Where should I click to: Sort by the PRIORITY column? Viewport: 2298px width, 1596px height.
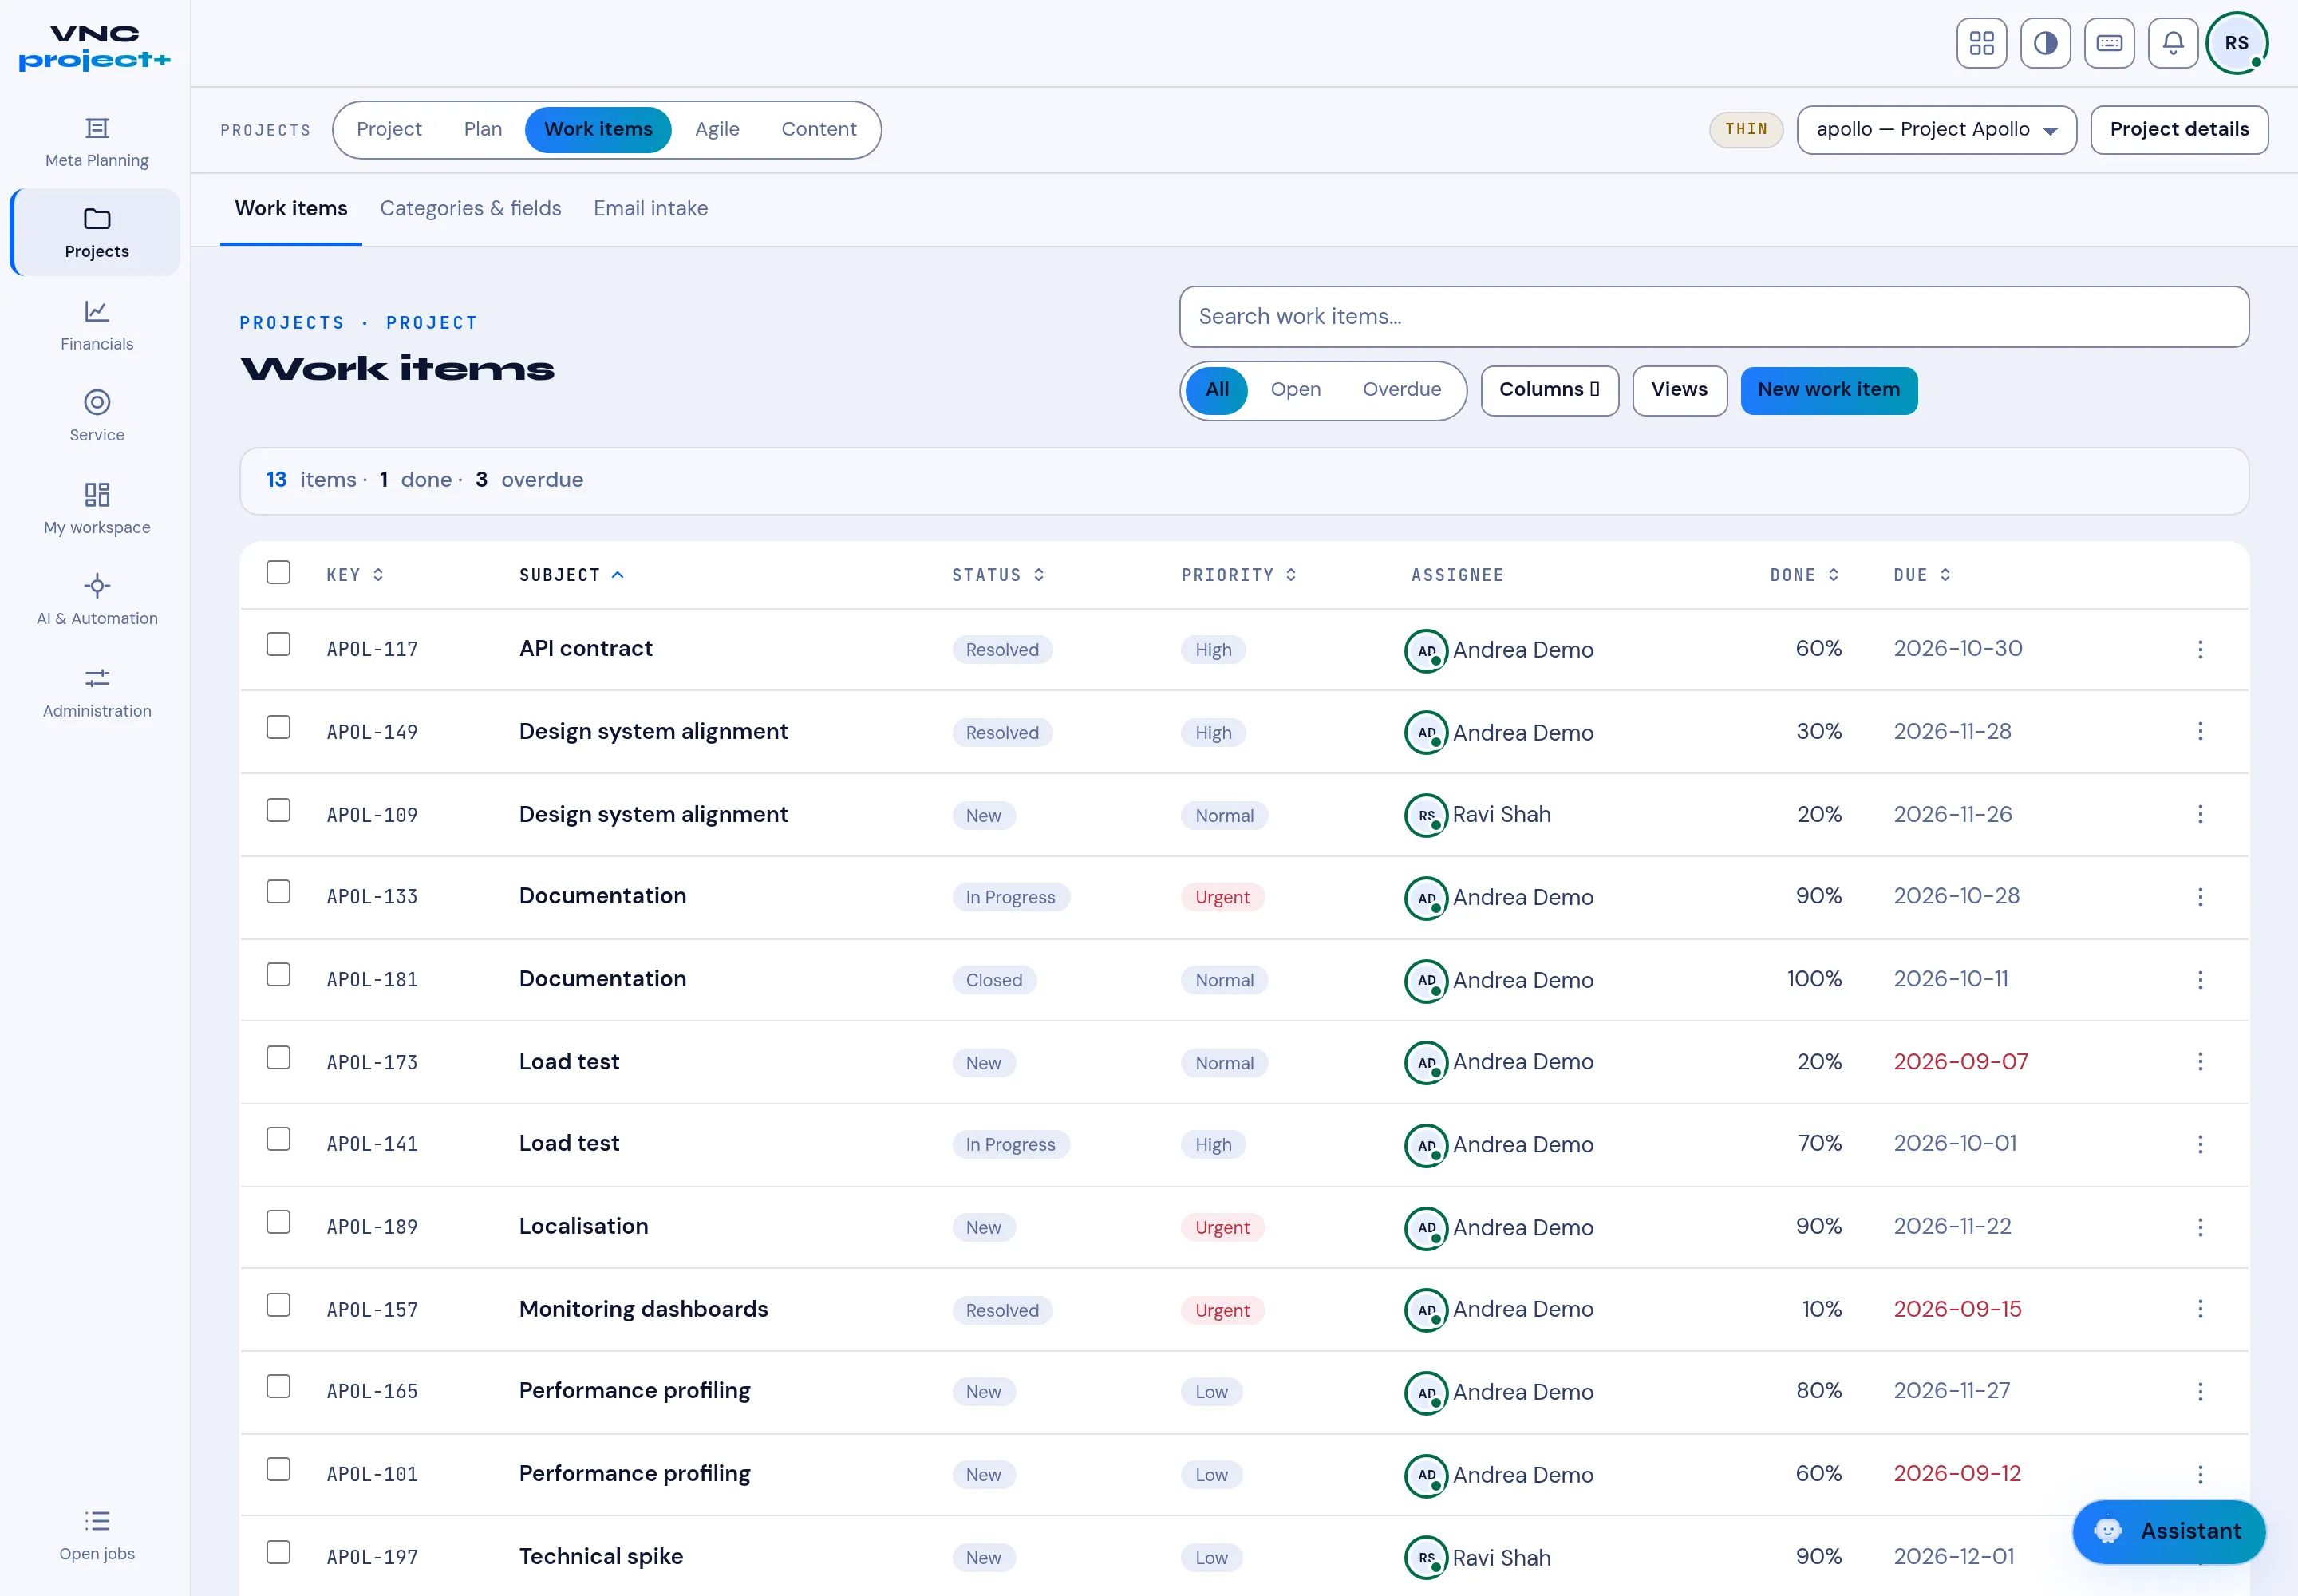(x=1238, y=575)
